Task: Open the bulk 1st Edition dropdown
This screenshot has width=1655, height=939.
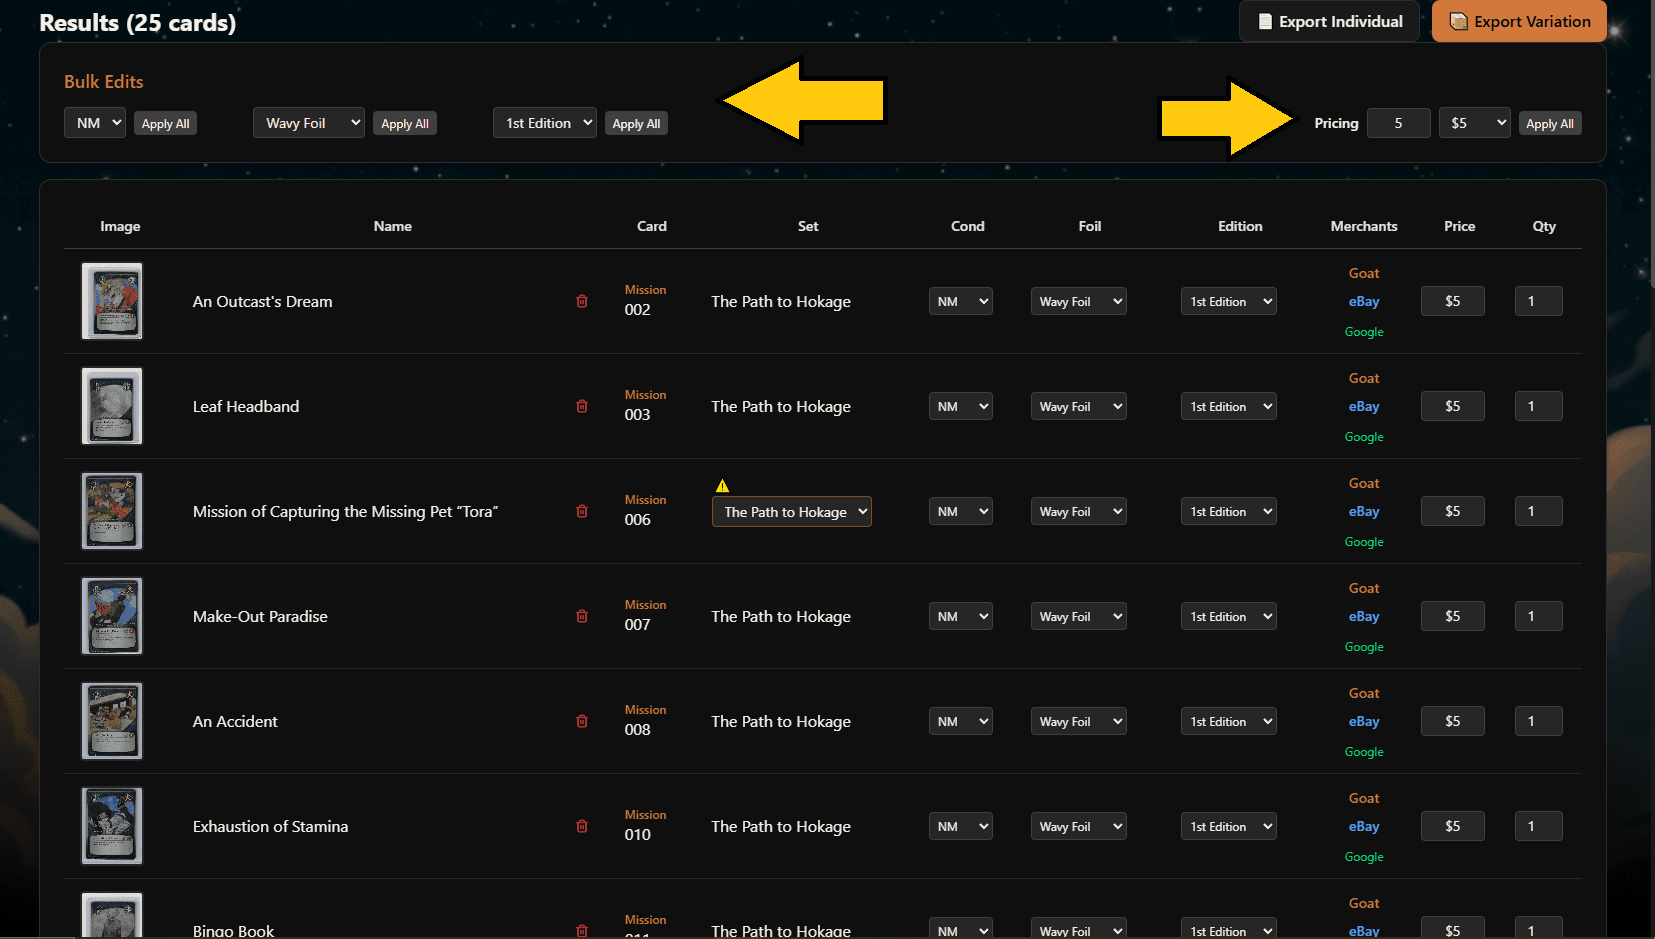Action: (x=545, y=123)
